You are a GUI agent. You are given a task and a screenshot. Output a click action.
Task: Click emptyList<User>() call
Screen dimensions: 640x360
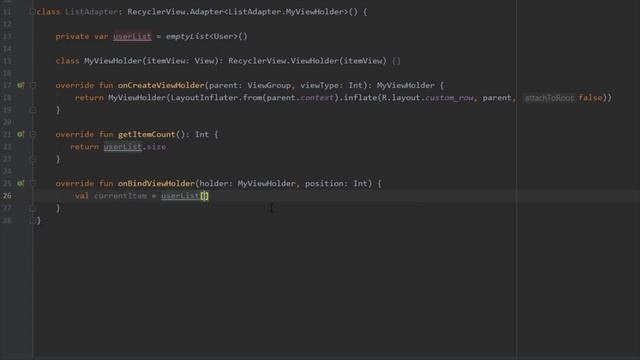[x=207, y=36]
